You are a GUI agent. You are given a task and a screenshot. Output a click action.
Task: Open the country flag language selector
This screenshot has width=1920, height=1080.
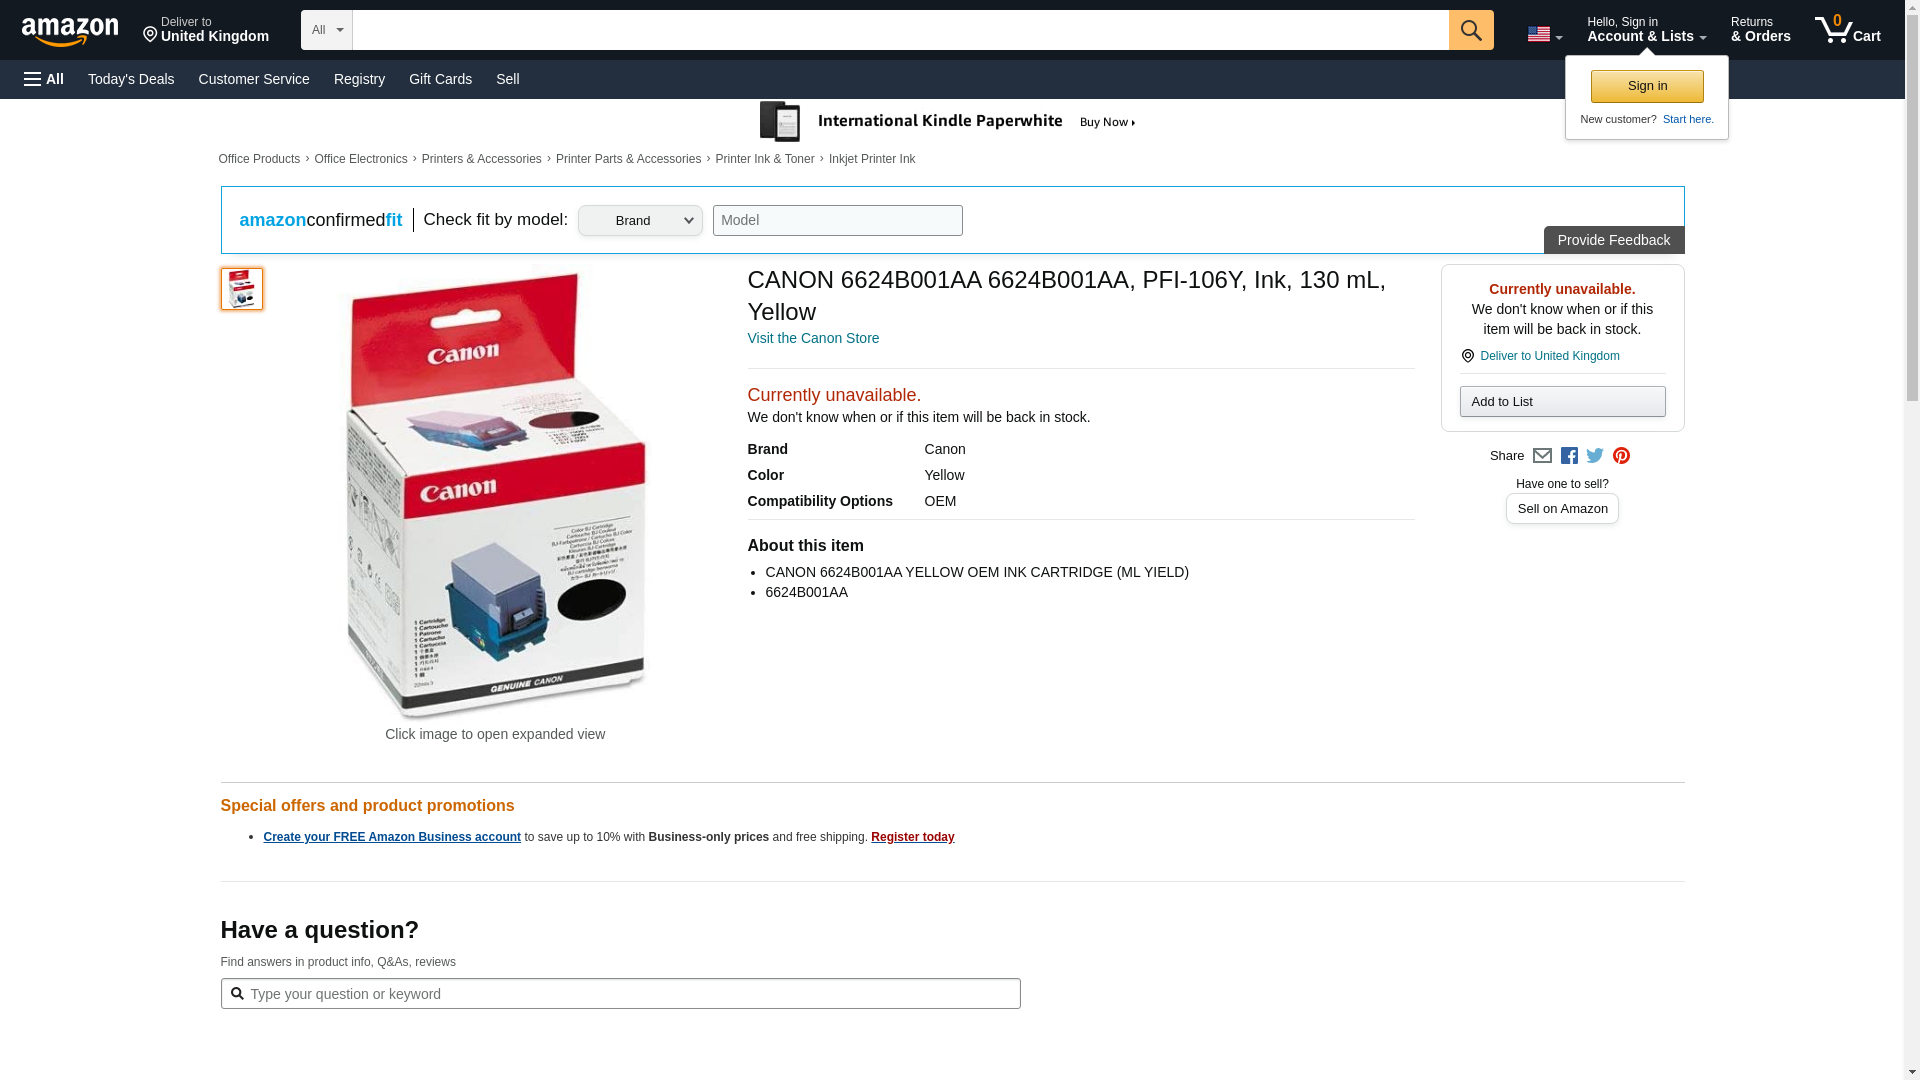click(x=1545, y=35)
